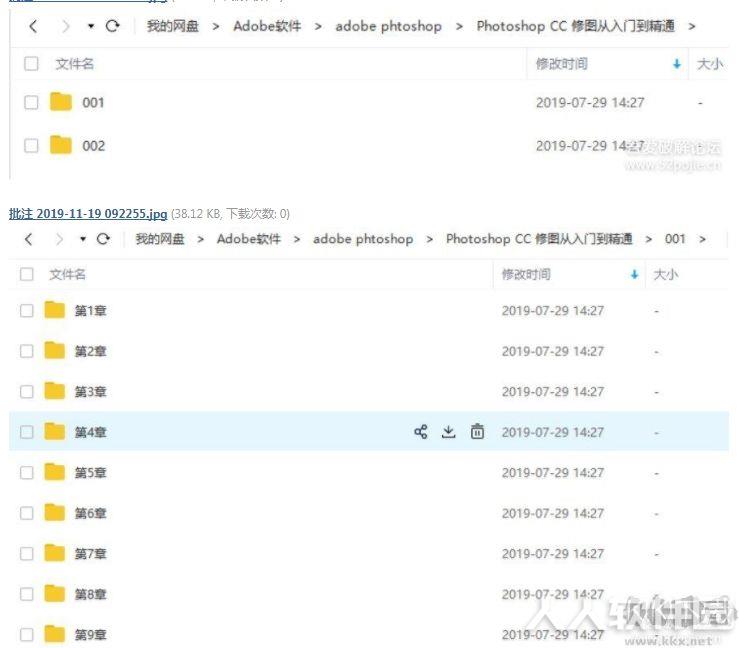Open 我的网盘 breadcrumb in upper browser

click(172, 26)
